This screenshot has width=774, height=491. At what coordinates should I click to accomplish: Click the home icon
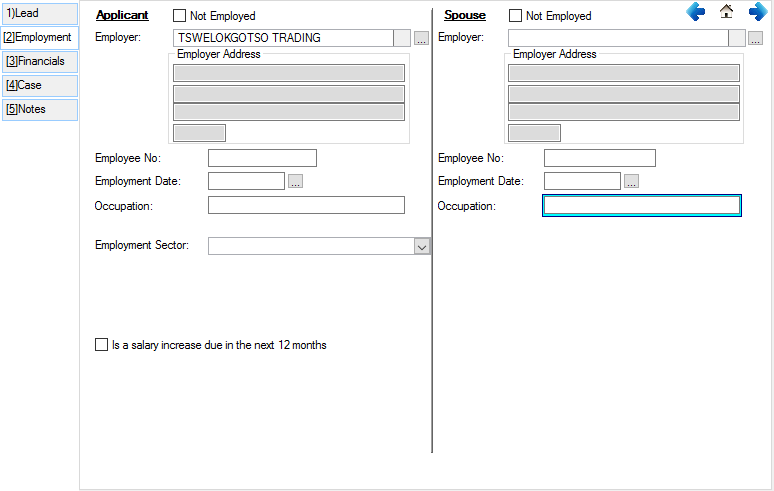click(x=727, y=12)
